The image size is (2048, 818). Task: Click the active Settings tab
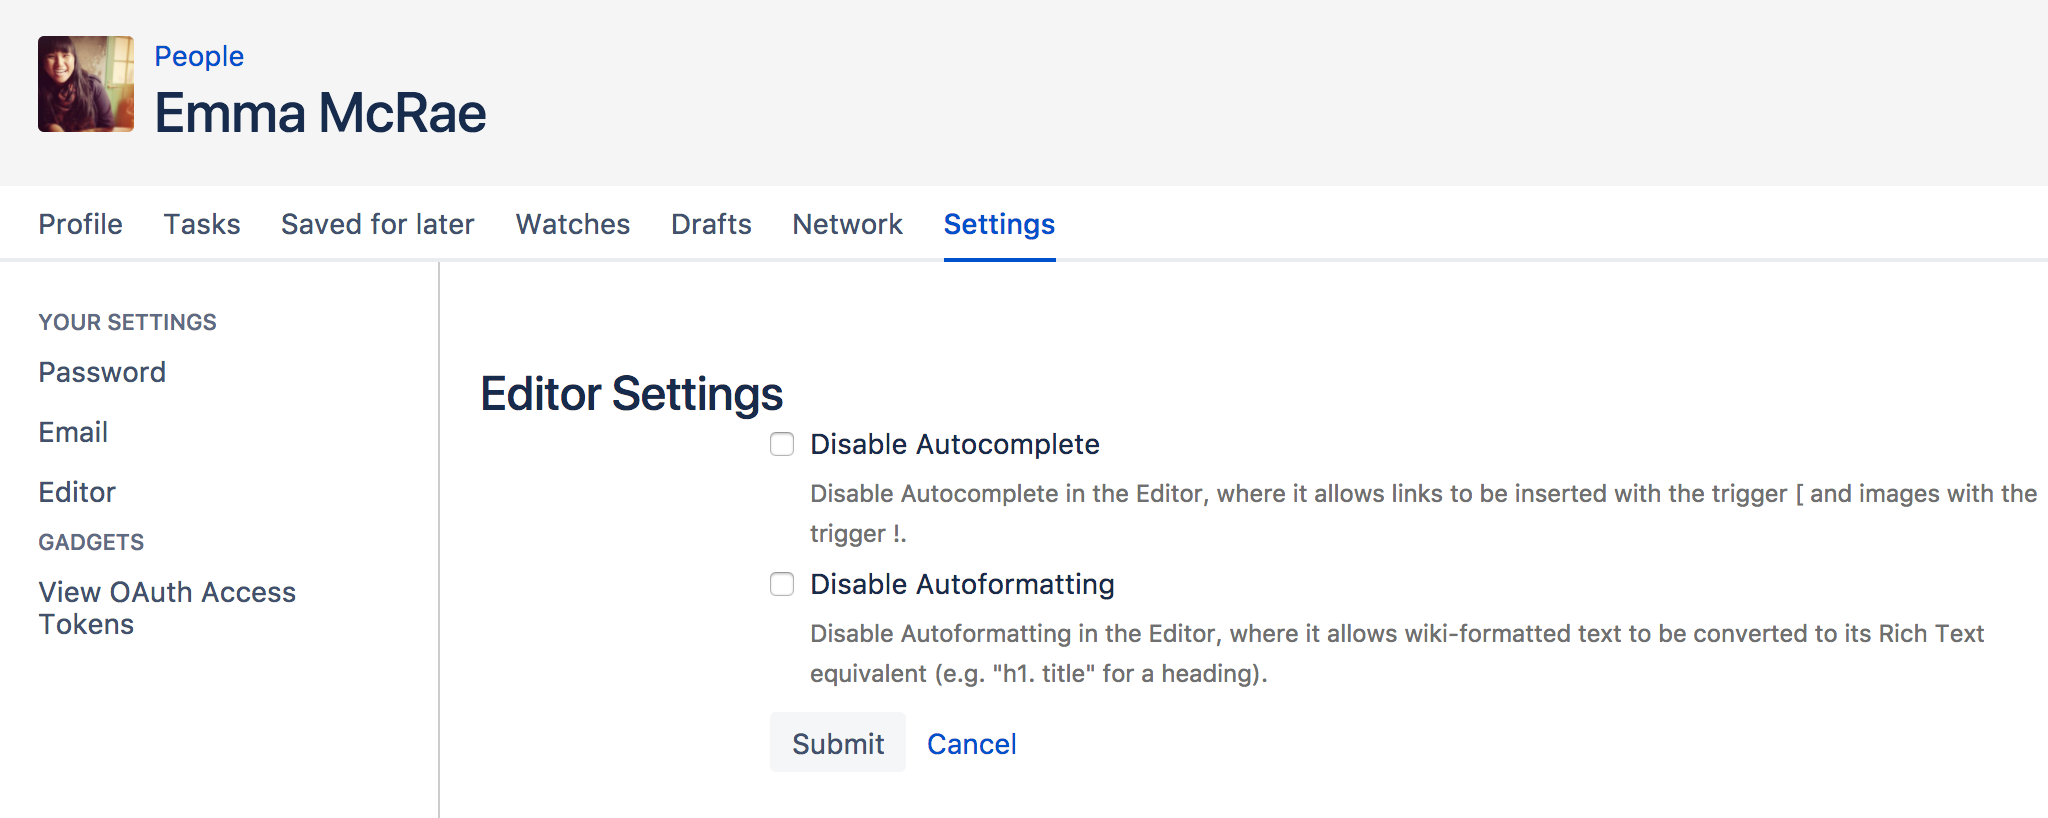[999, 224]
